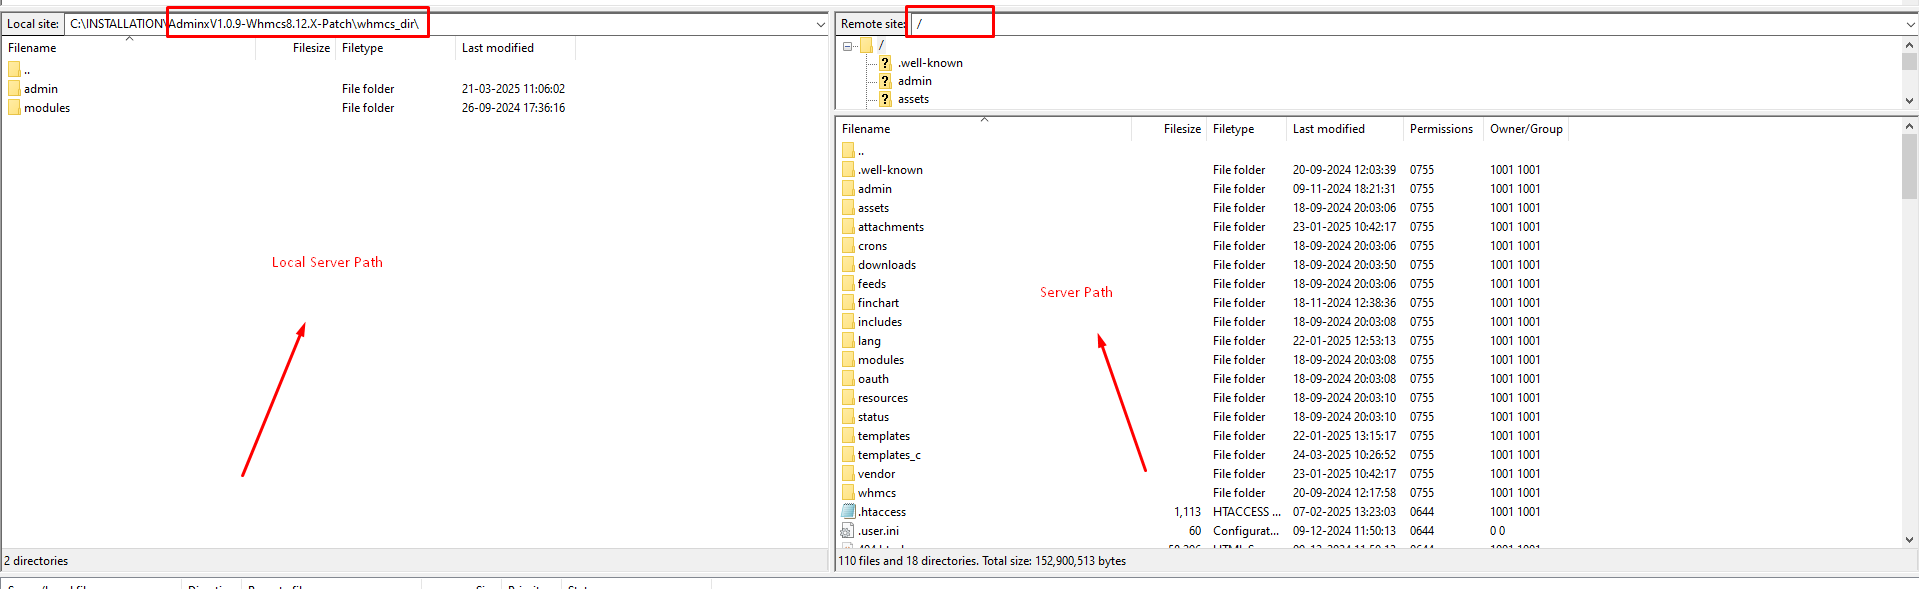Image resolution: width=1919 pixels, height=589 pixels.
Task: Open the Remote site path dropdown
Action: 1910,24
